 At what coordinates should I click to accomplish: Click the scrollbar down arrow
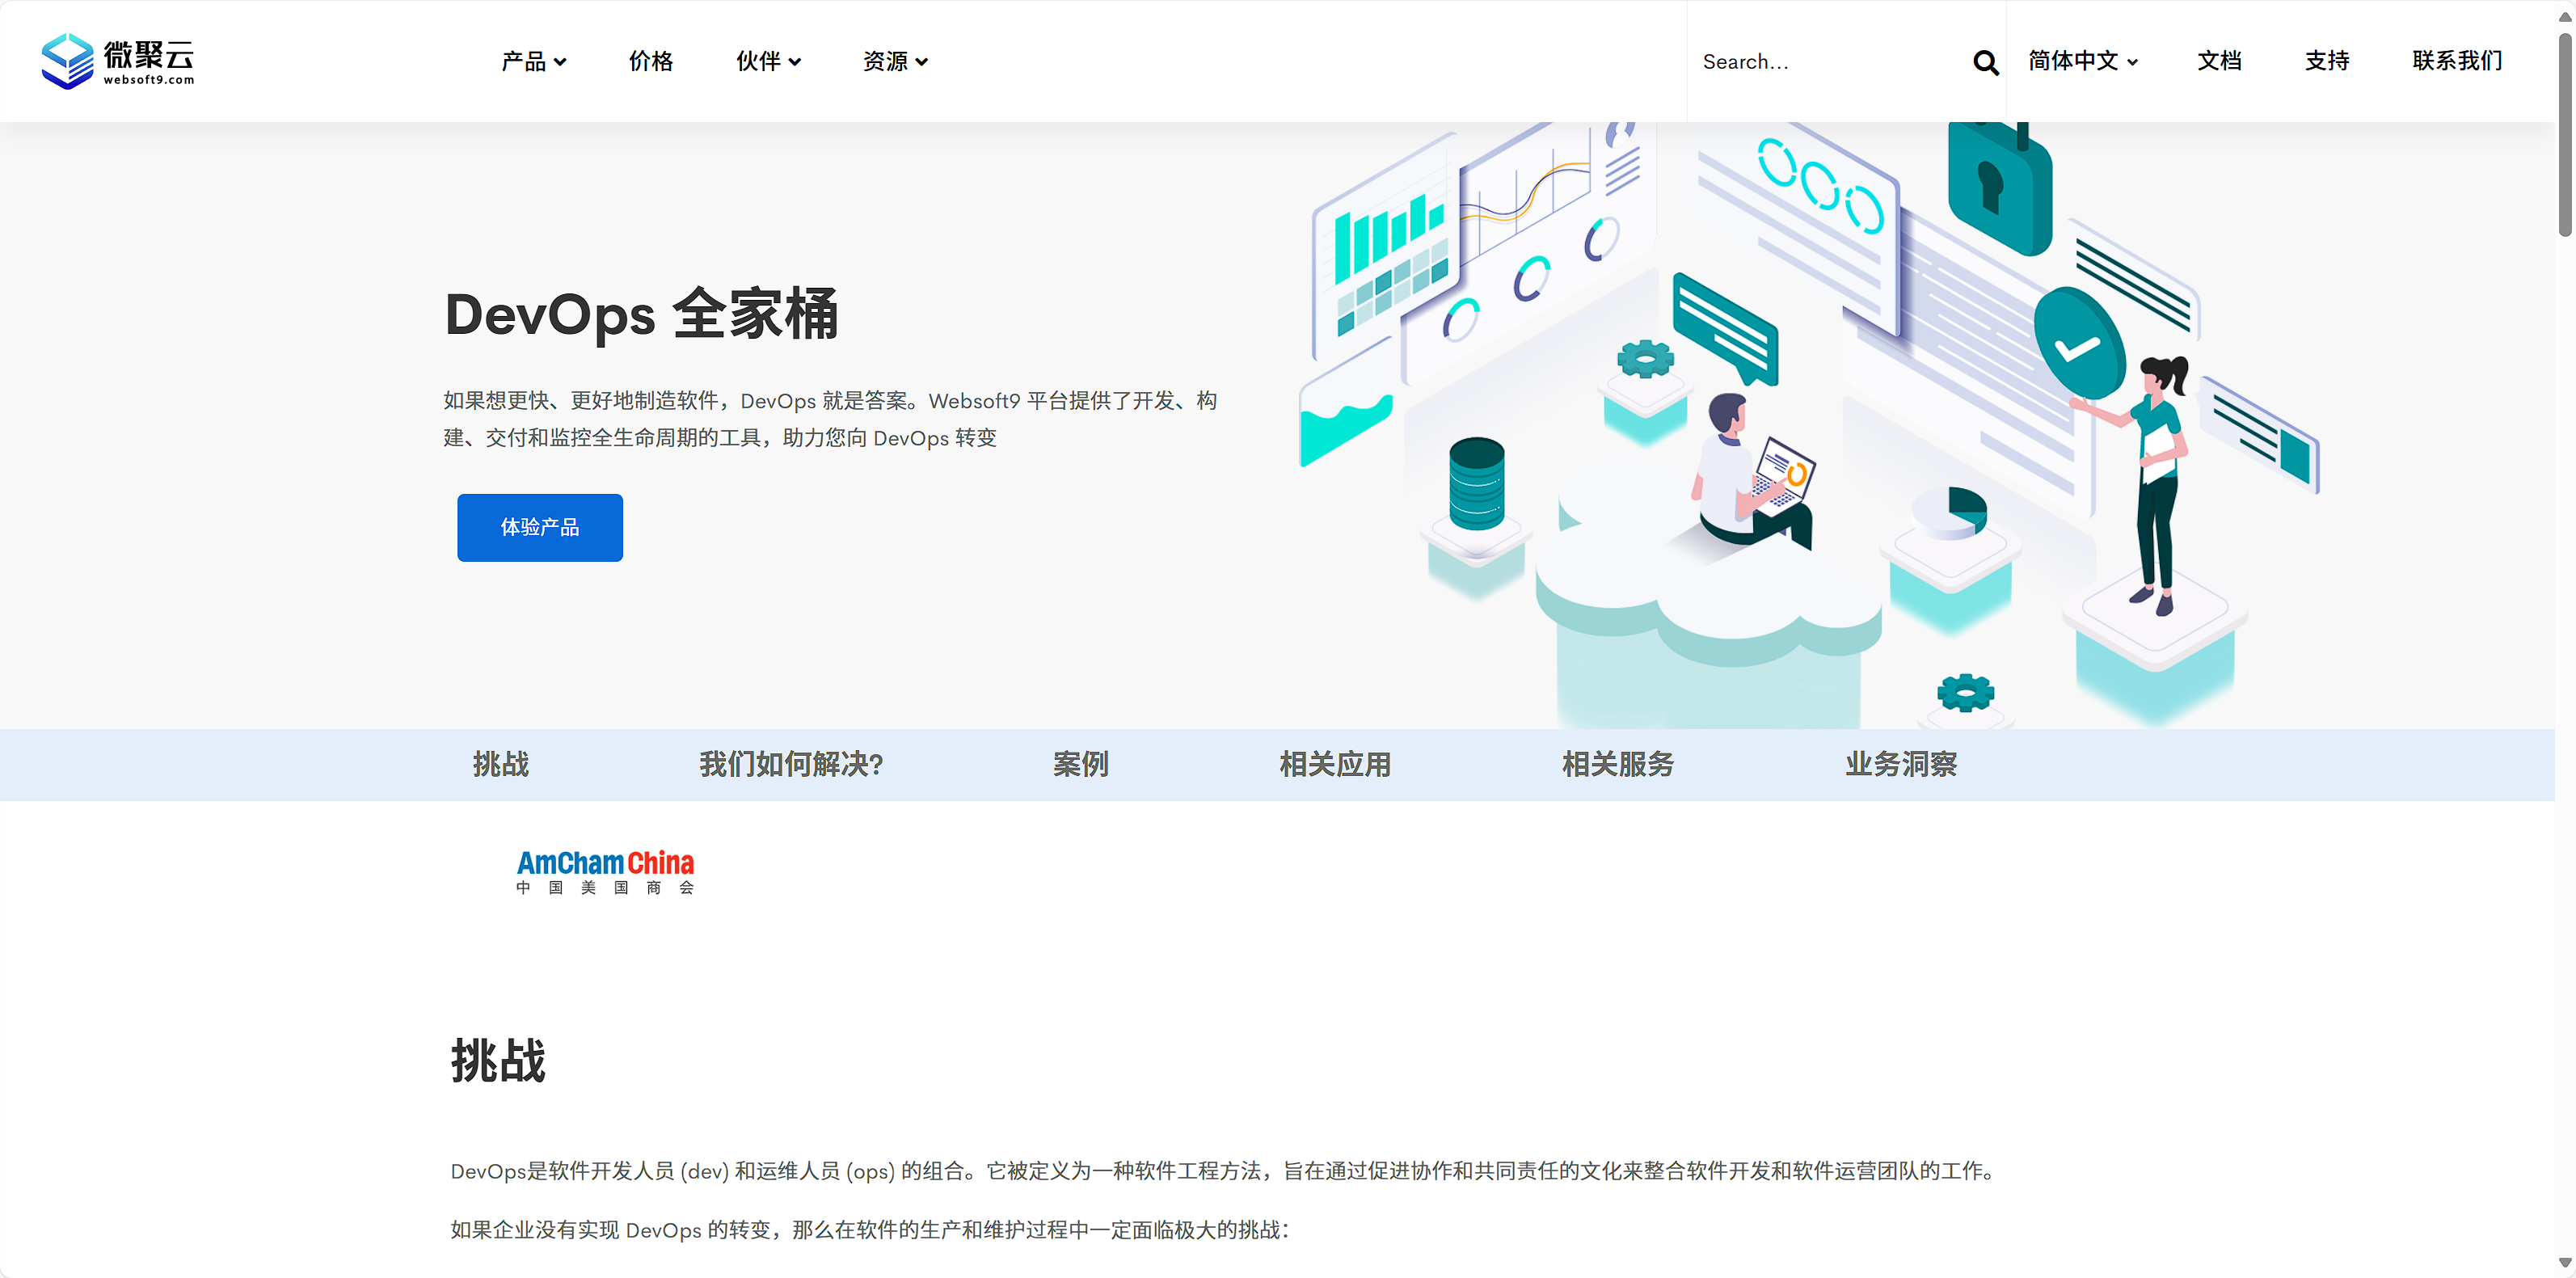click(x=2564, y=1262)
